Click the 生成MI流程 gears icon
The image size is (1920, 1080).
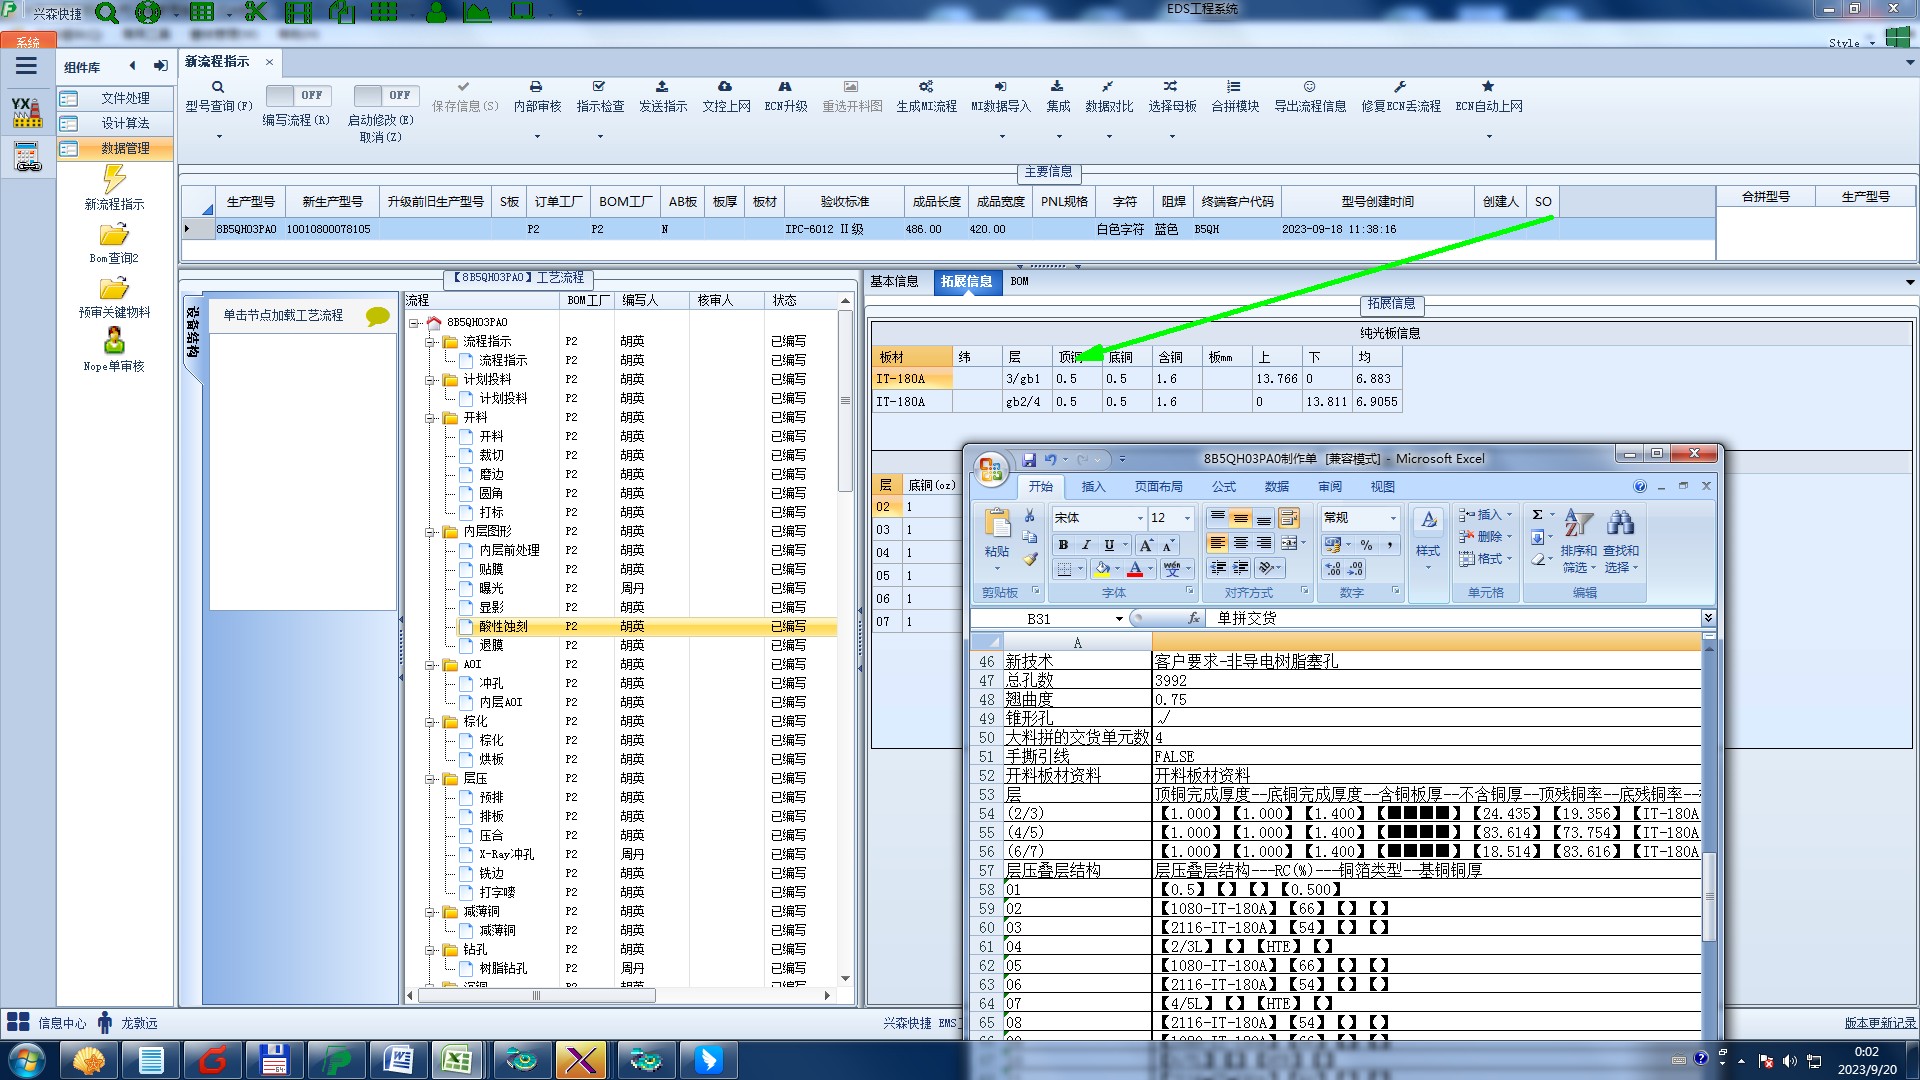coord(926,87)
